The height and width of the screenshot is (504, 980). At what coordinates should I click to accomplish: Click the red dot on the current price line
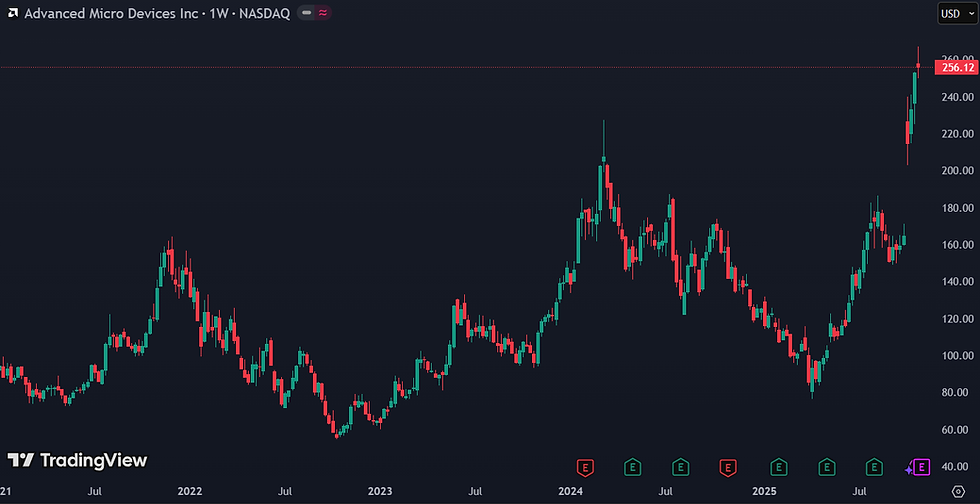coord(918,65)
